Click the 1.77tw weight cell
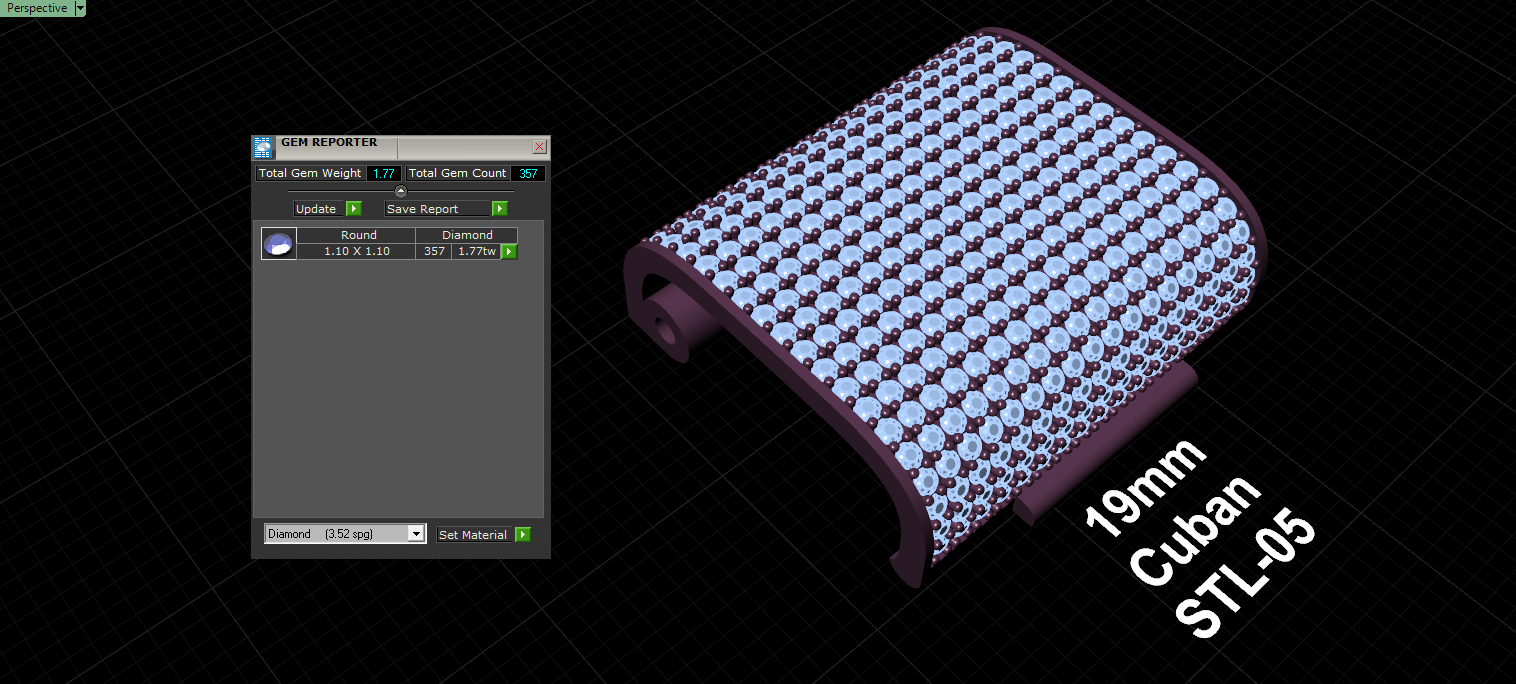 point(475,251)
